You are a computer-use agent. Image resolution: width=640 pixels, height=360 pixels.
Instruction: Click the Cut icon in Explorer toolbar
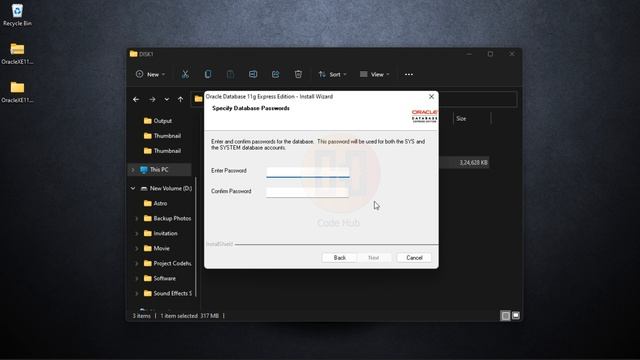[185, 74]
